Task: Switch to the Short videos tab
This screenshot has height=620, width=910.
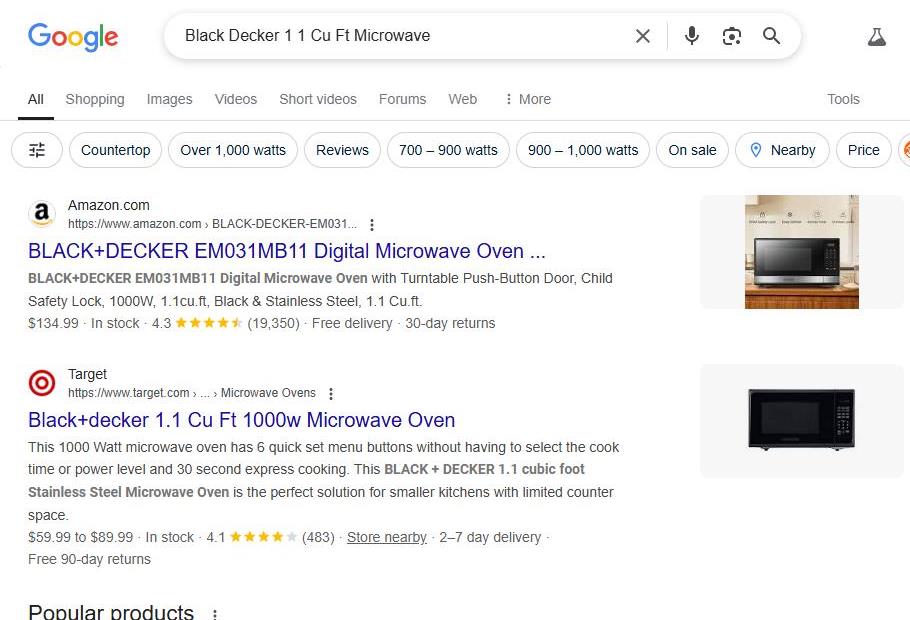Action: point(318,99)
